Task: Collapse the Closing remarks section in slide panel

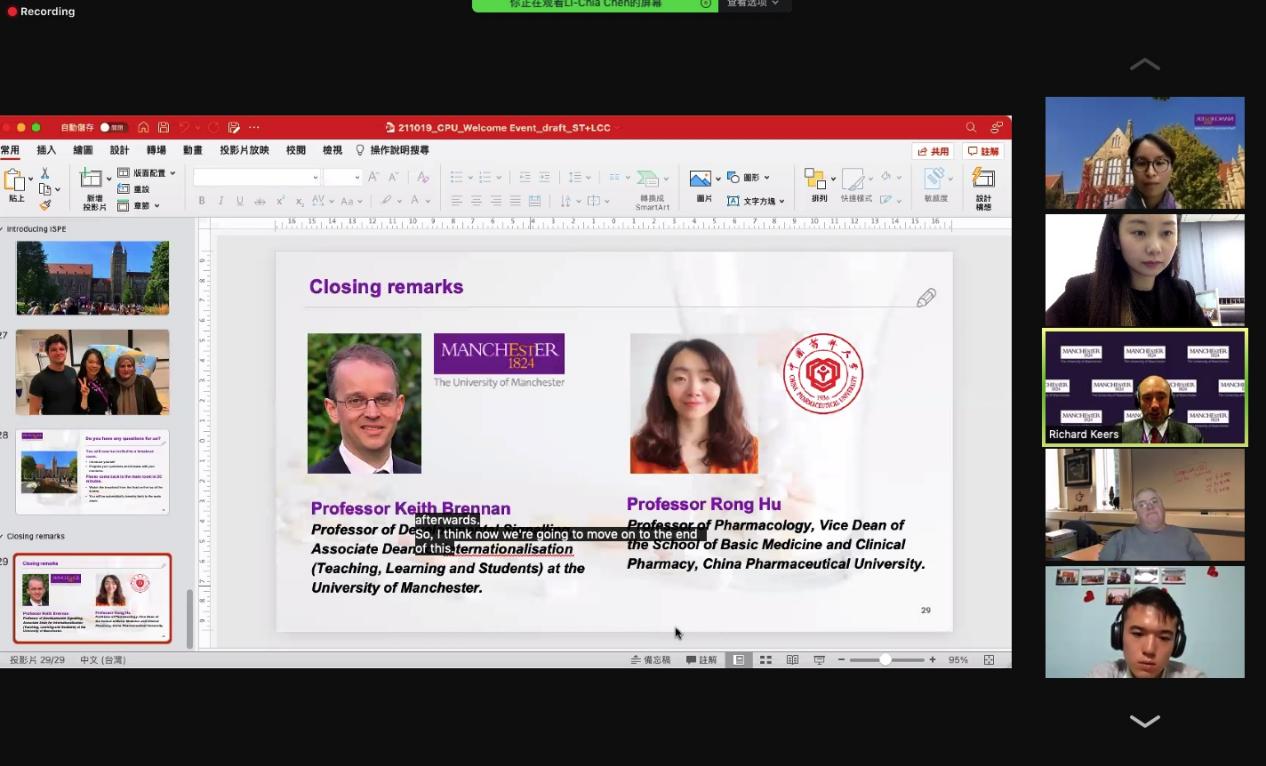Action: [3, 537]
